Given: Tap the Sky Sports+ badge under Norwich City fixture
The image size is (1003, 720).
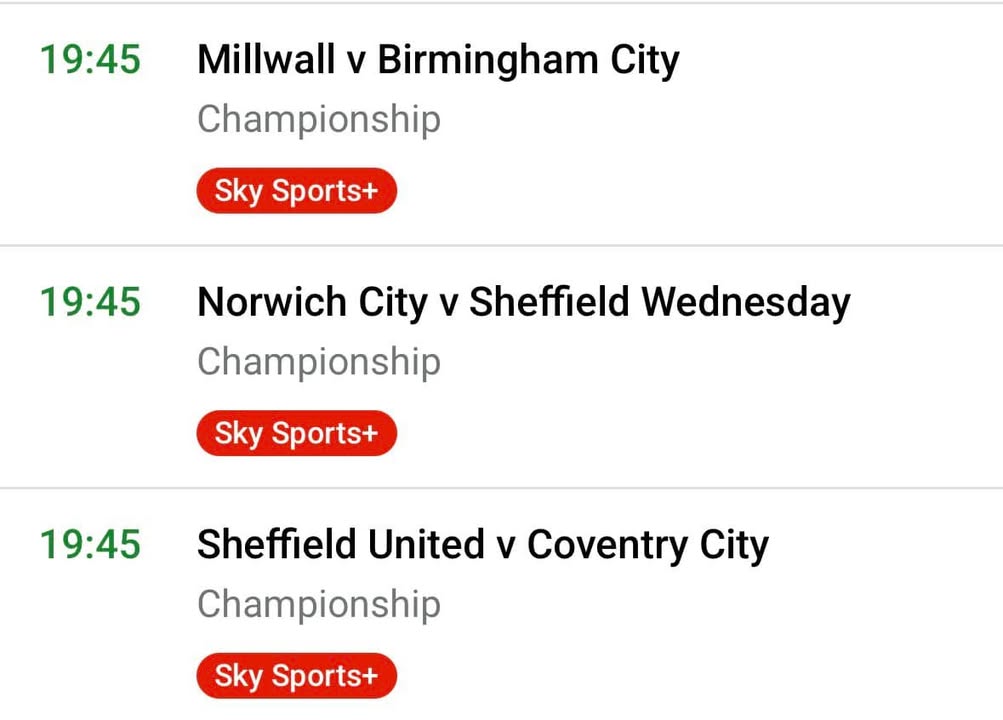Looking at the screenshot, I should pos(296,433).
